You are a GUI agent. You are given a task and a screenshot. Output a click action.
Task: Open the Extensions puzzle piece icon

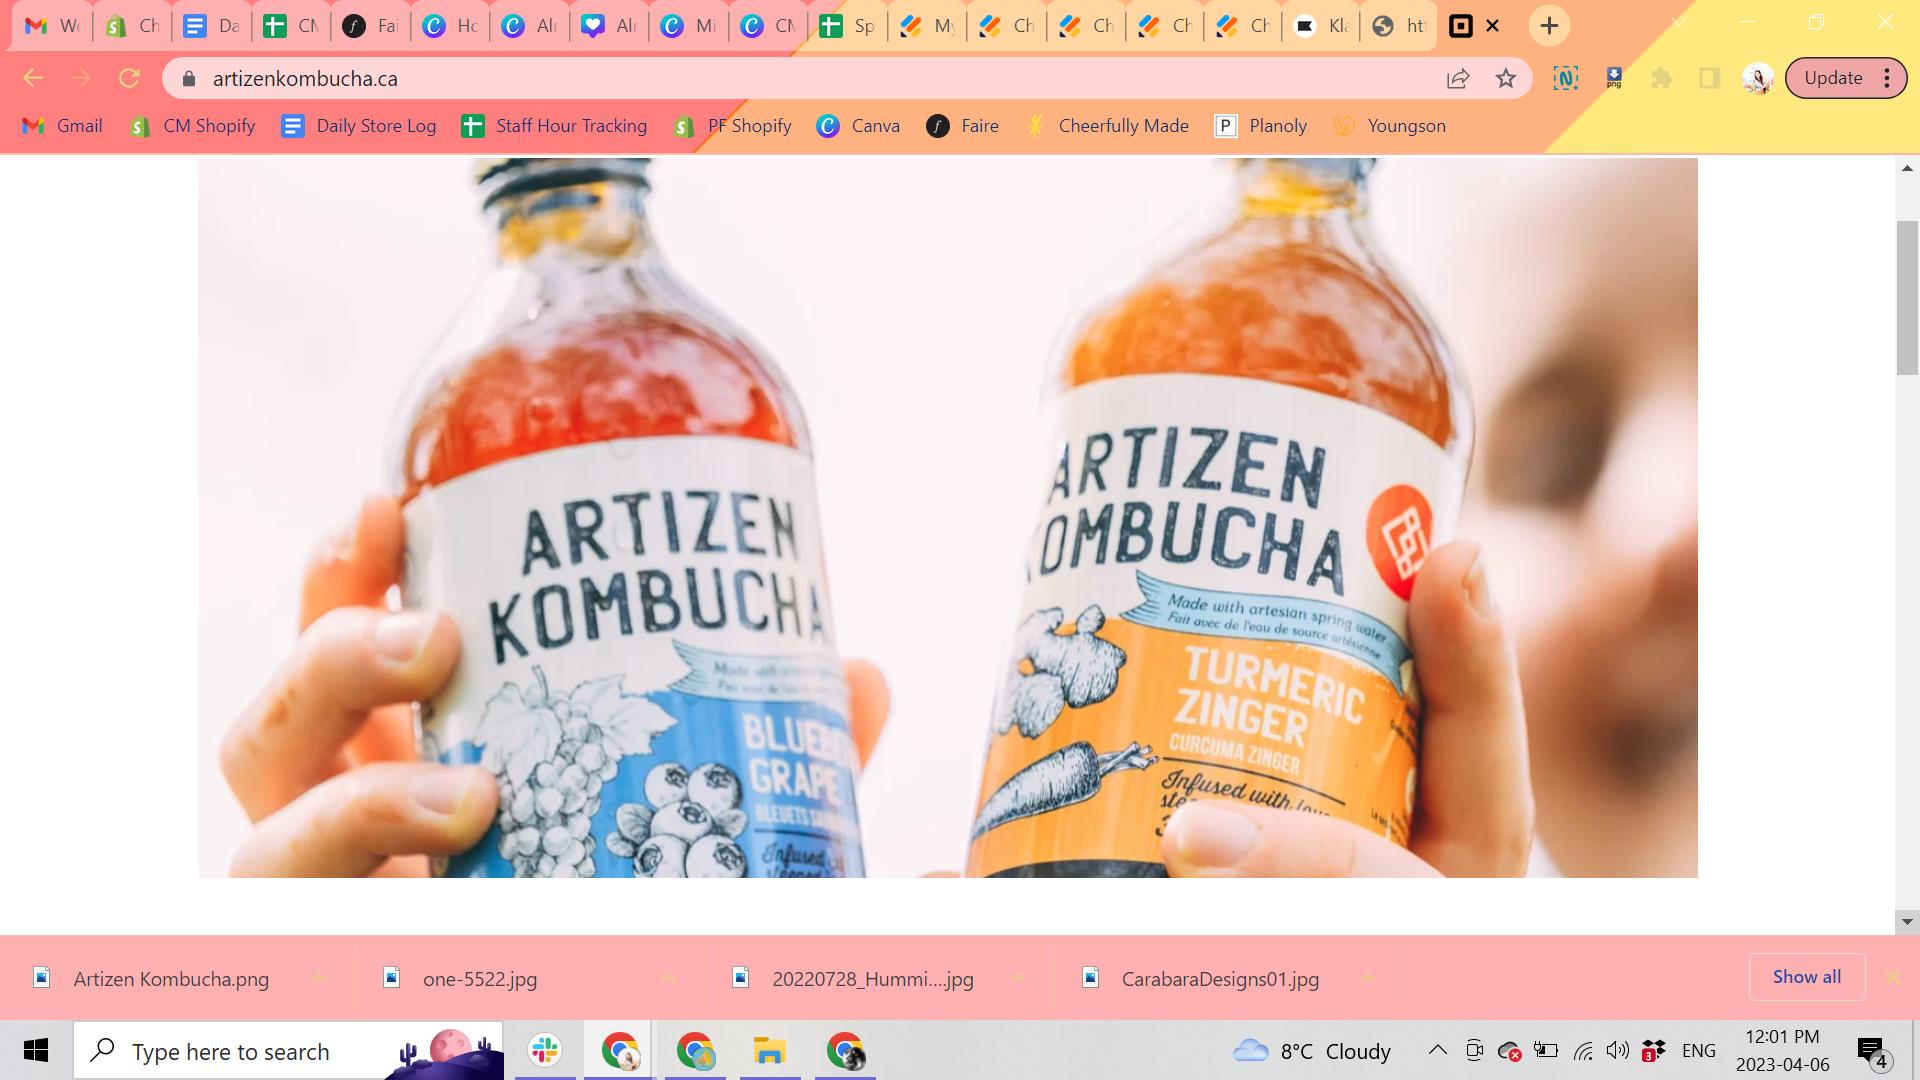click(1662, 78)
